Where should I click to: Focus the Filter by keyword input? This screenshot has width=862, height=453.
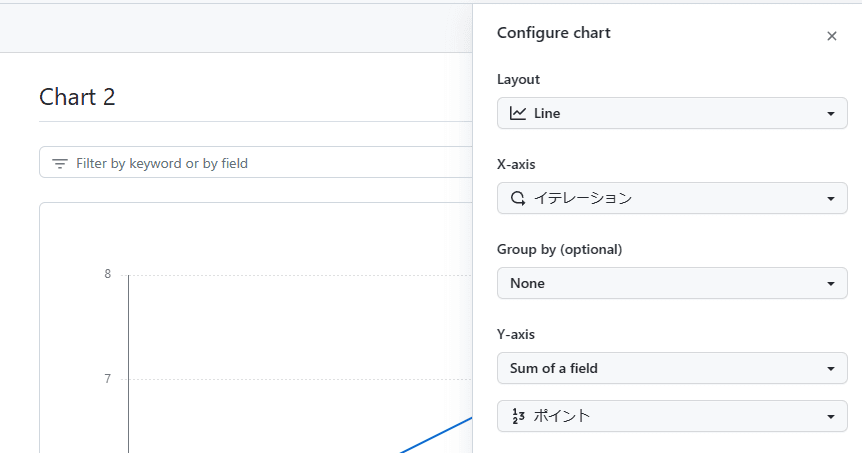click(250, 163)
